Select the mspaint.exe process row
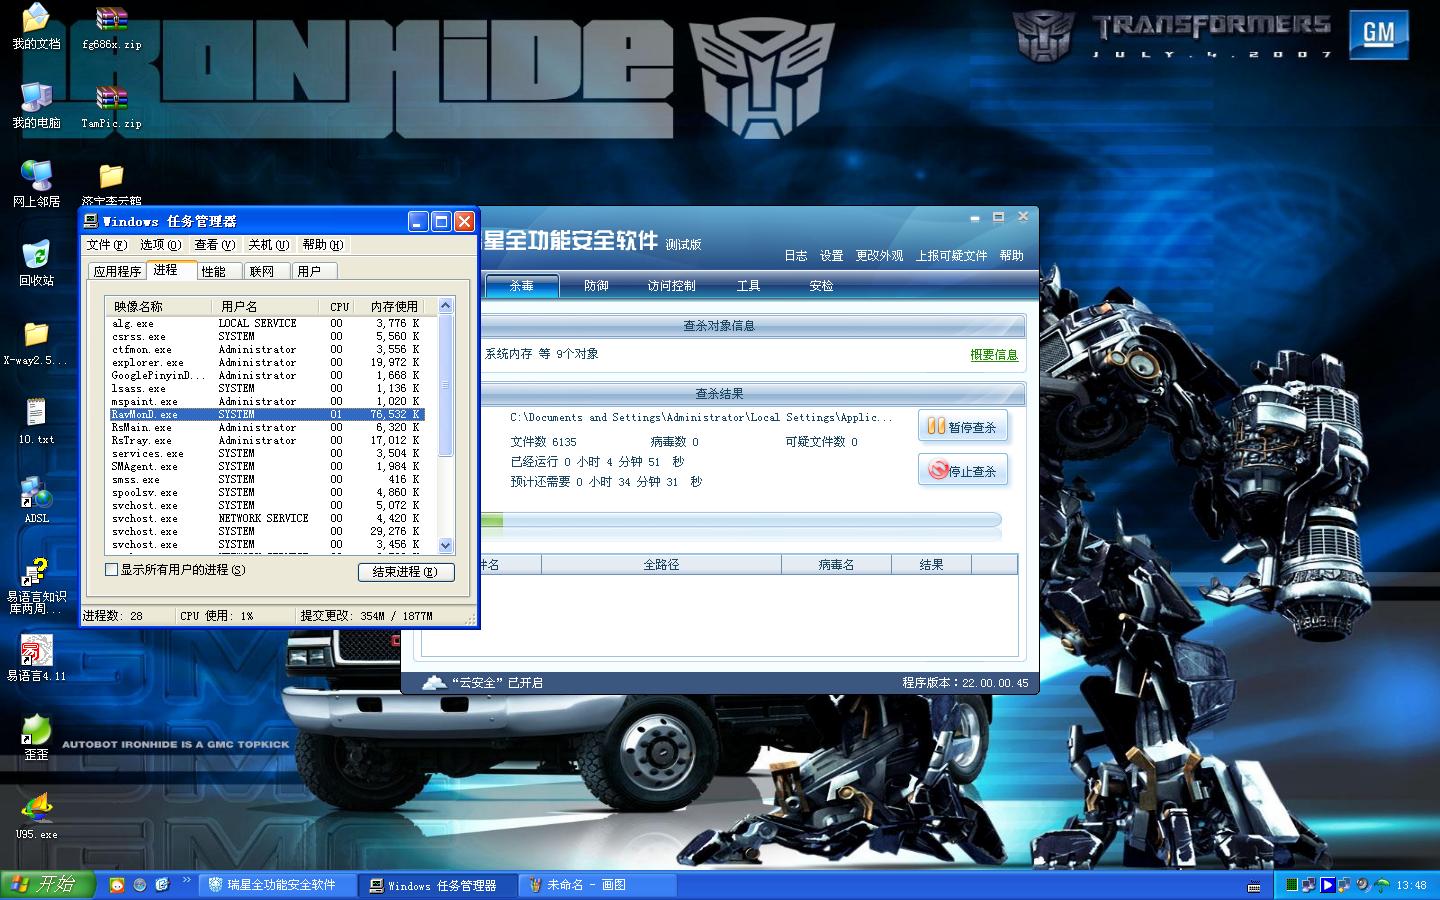The width and height of the screenshot is (1440, 900). pyautogui.click(x=267, y=402)
